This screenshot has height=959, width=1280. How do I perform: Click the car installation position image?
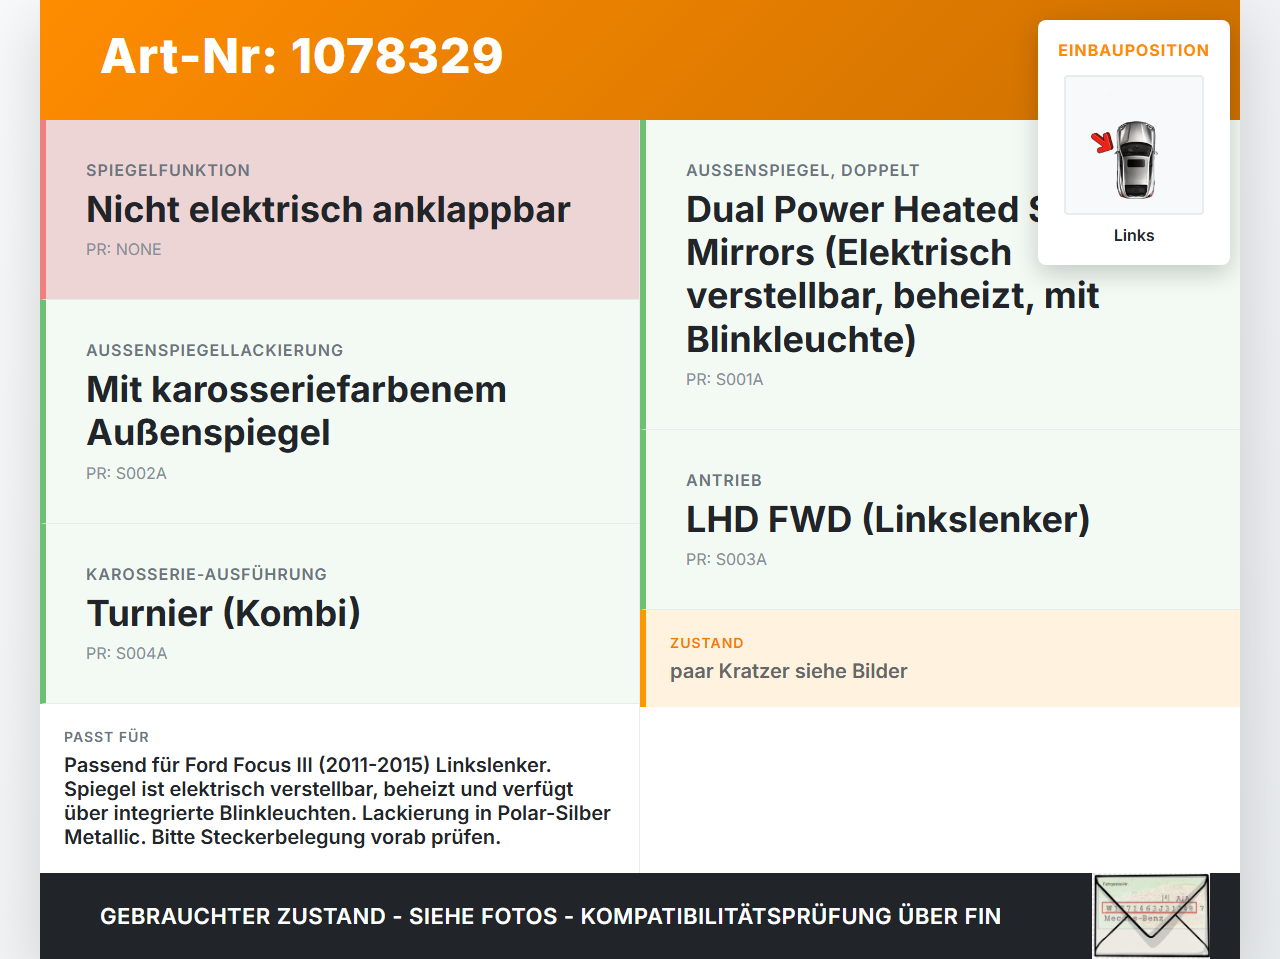tap(1134, 145)
